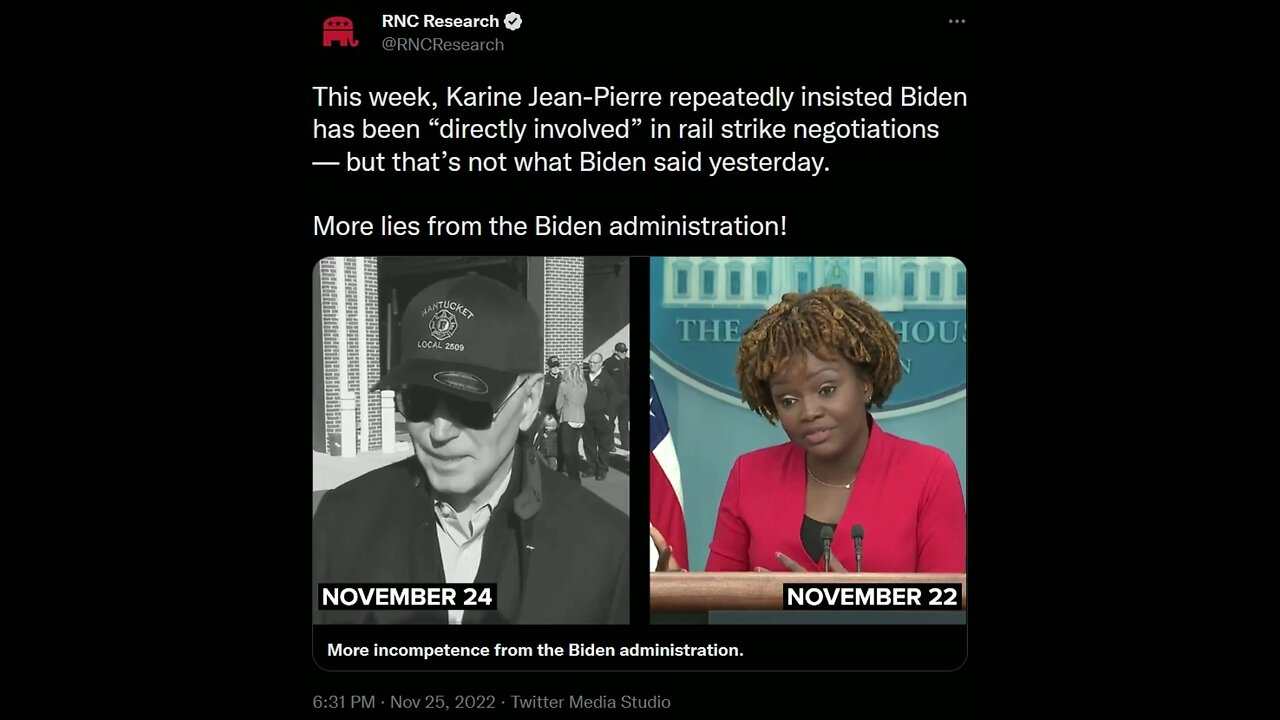
Task: Click the 6:31 PM timestamp
Action: click(x=343, y=702)
